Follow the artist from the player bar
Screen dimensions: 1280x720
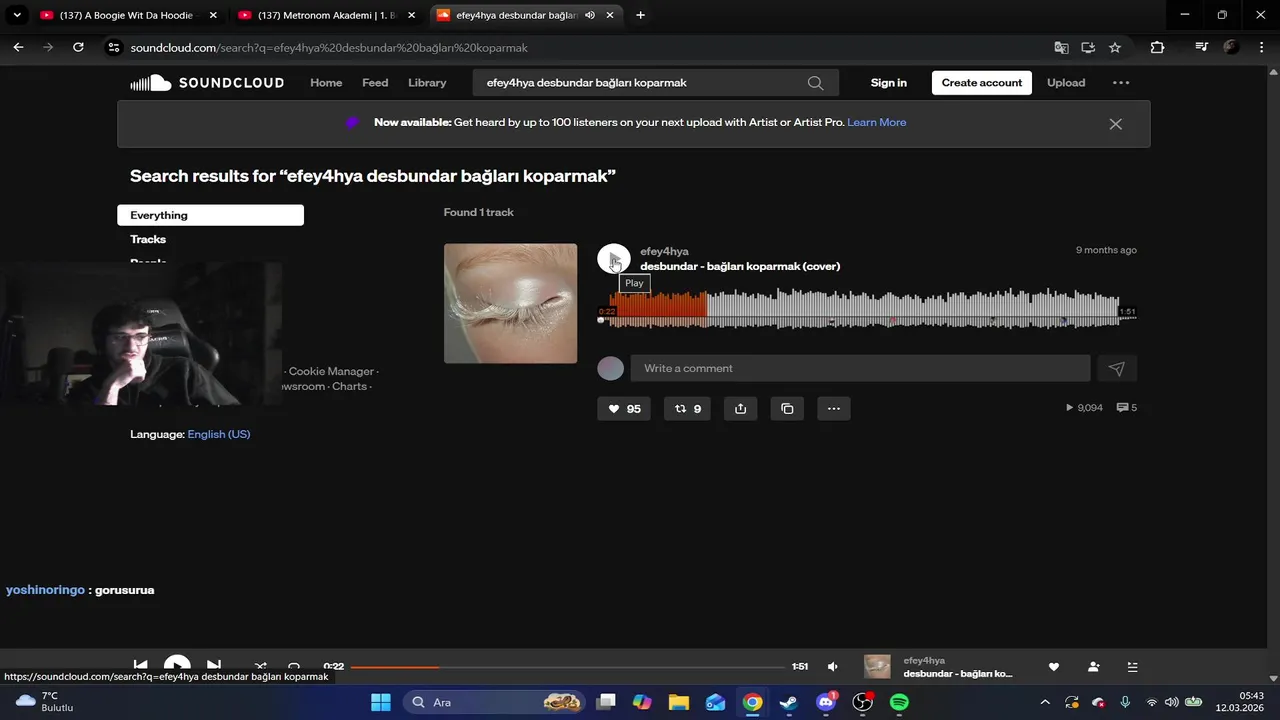click(x=1093, y=667)
